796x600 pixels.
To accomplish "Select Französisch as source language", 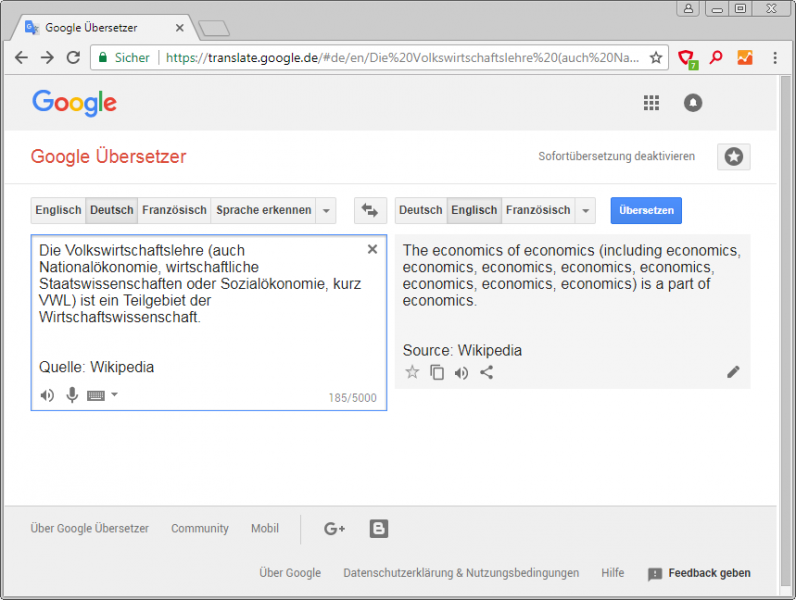I will [174, 210].
